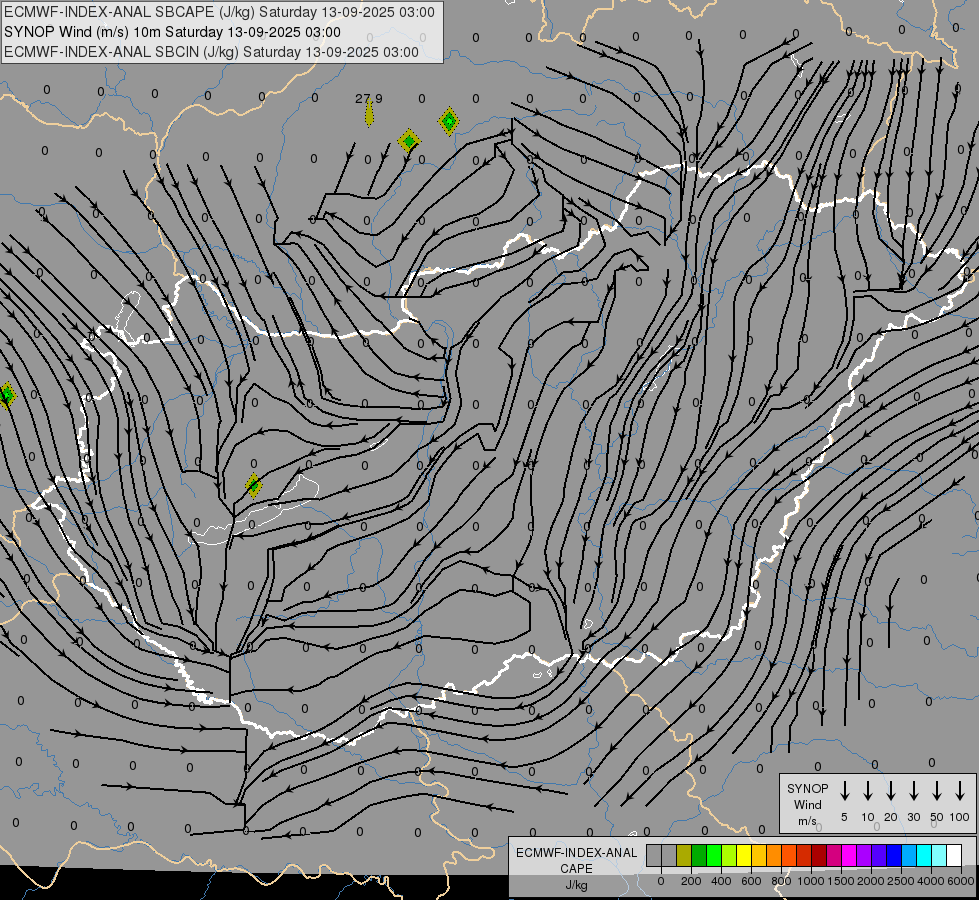Click the 6000 tick label on CAPE scale
The height and width of the screenshot is (900, 979).
(961, 881)
